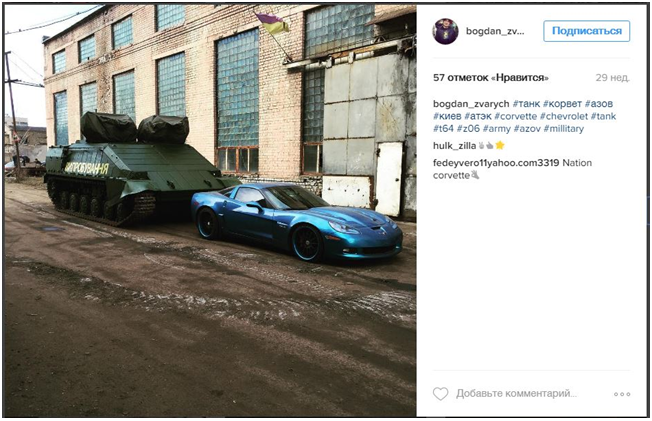Open the #z06 hashtag
Image resolution: width=652 pixels, height=421 pixels.
468,129
